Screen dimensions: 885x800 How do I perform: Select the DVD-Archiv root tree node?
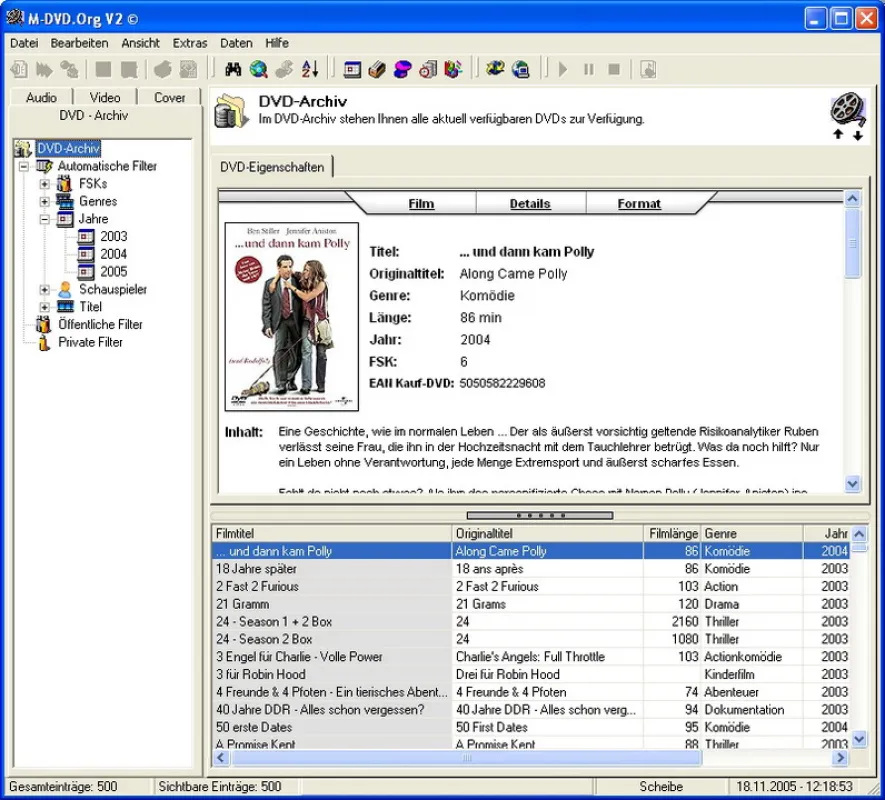[x=68, y=148]
